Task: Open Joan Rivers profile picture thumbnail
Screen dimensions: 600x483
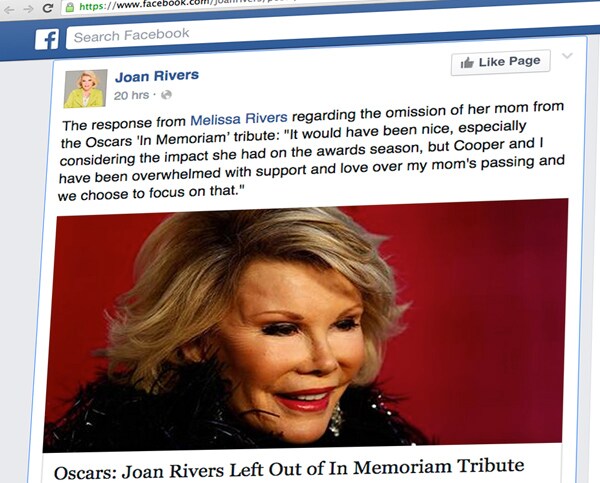Action: pos(85,88)
